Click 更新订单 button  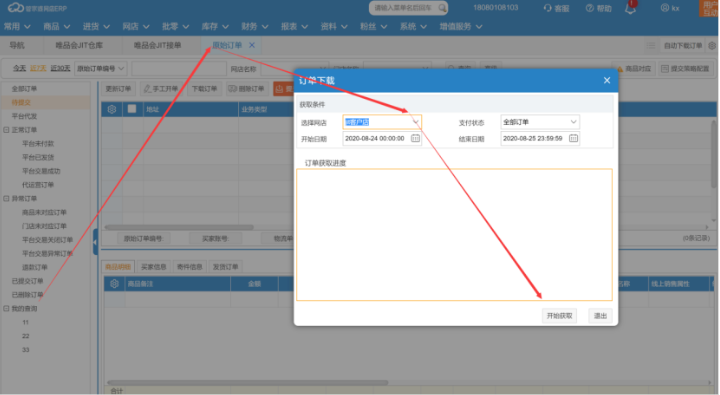(118, 89)
